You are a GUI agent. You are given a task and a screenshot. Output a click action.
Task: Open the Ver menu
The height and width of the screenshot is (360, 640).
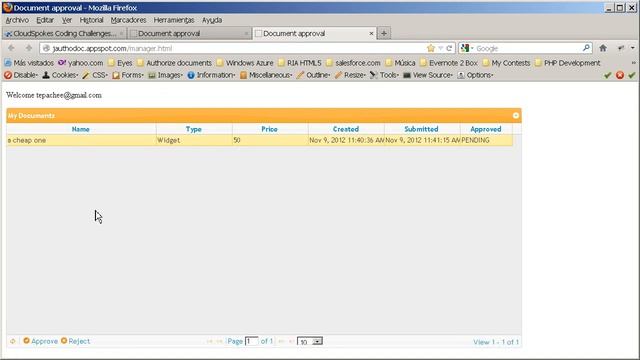tap(67, 20)
